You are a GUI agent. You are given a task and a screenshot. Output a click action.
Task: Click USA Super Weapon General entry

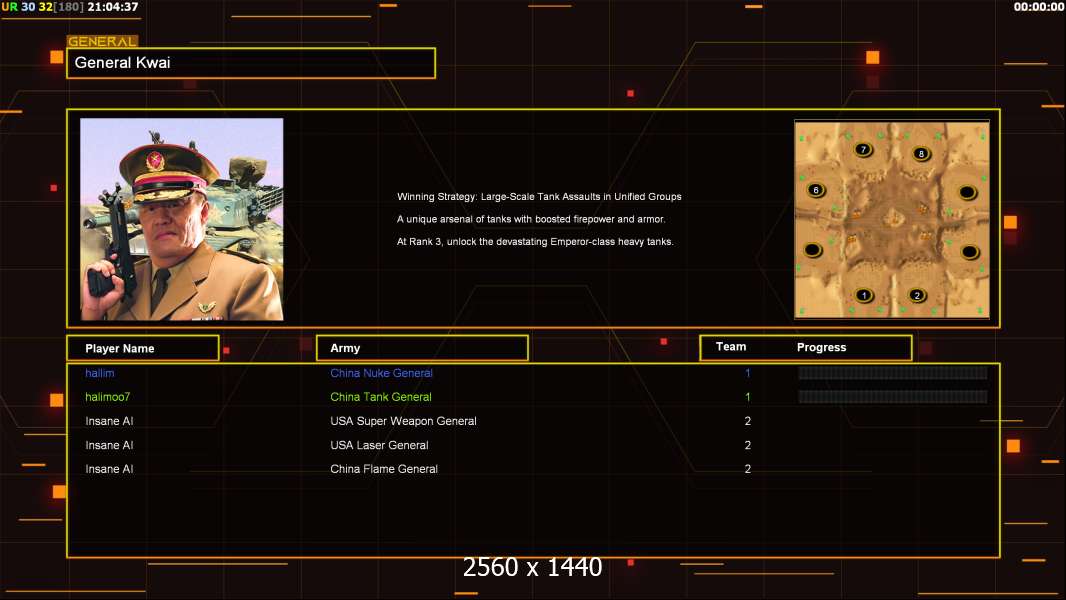tap(403, 421)
